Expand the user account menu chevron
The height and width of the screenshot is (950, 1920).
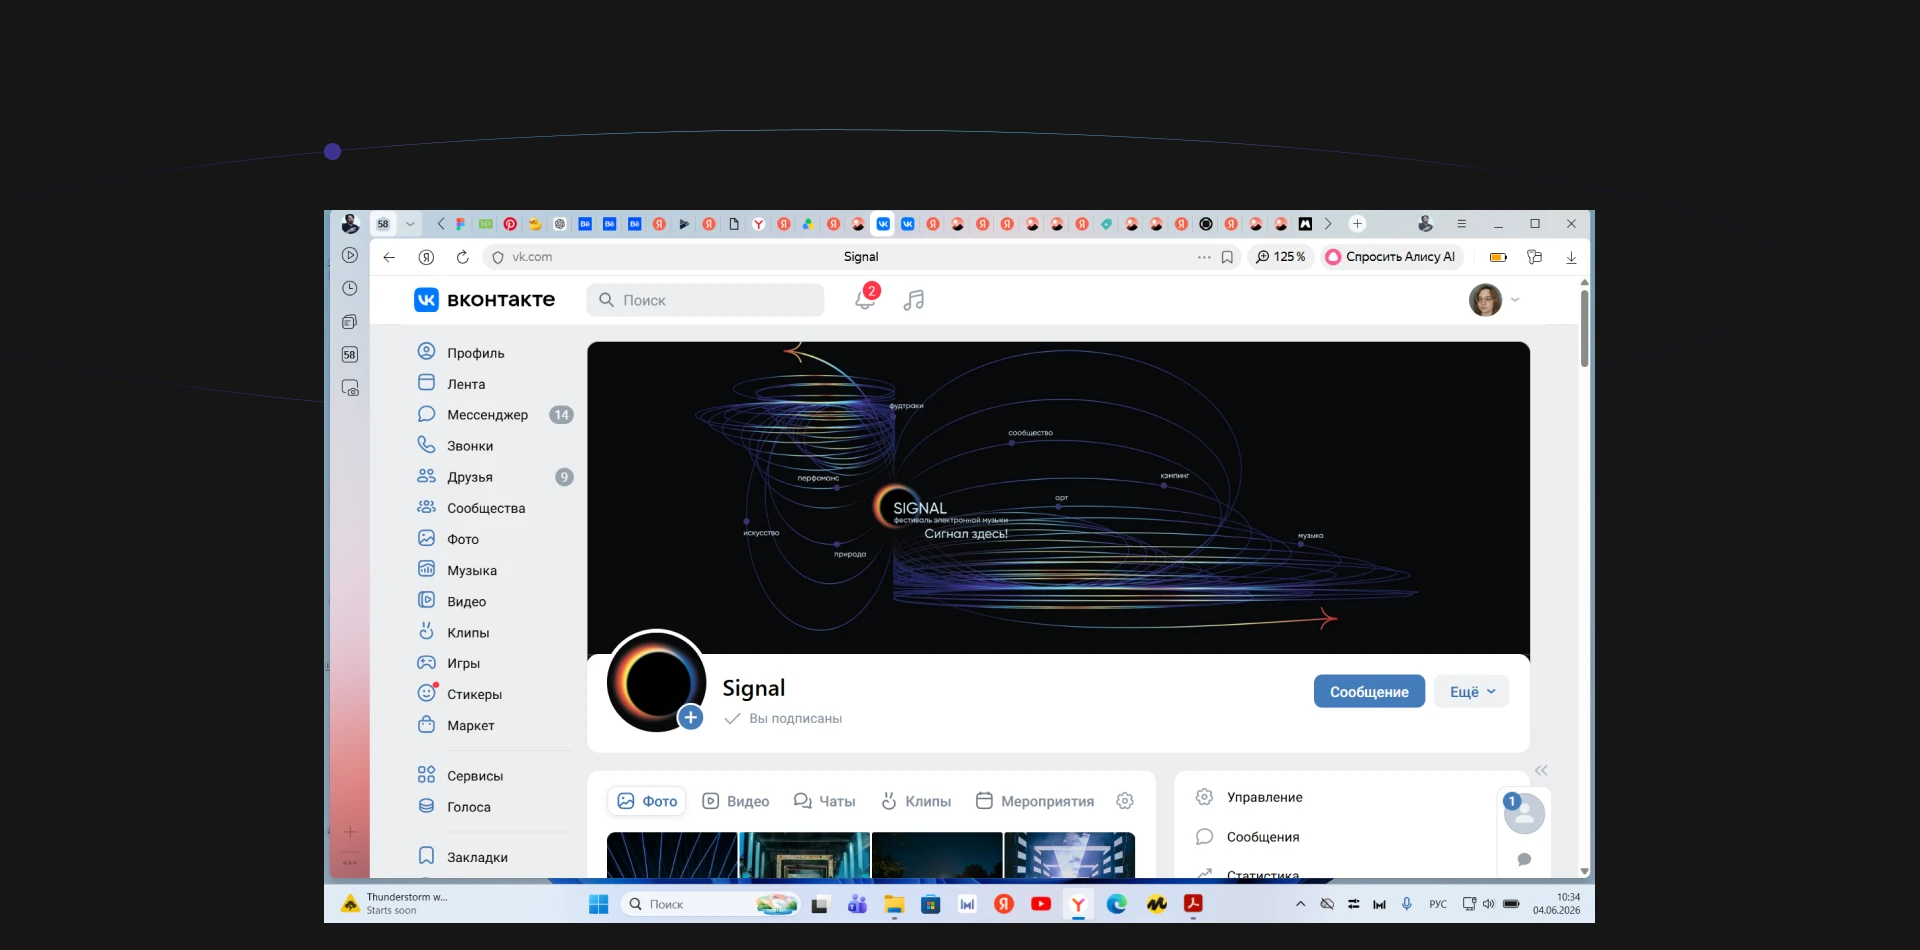(x=1515, y=300)
